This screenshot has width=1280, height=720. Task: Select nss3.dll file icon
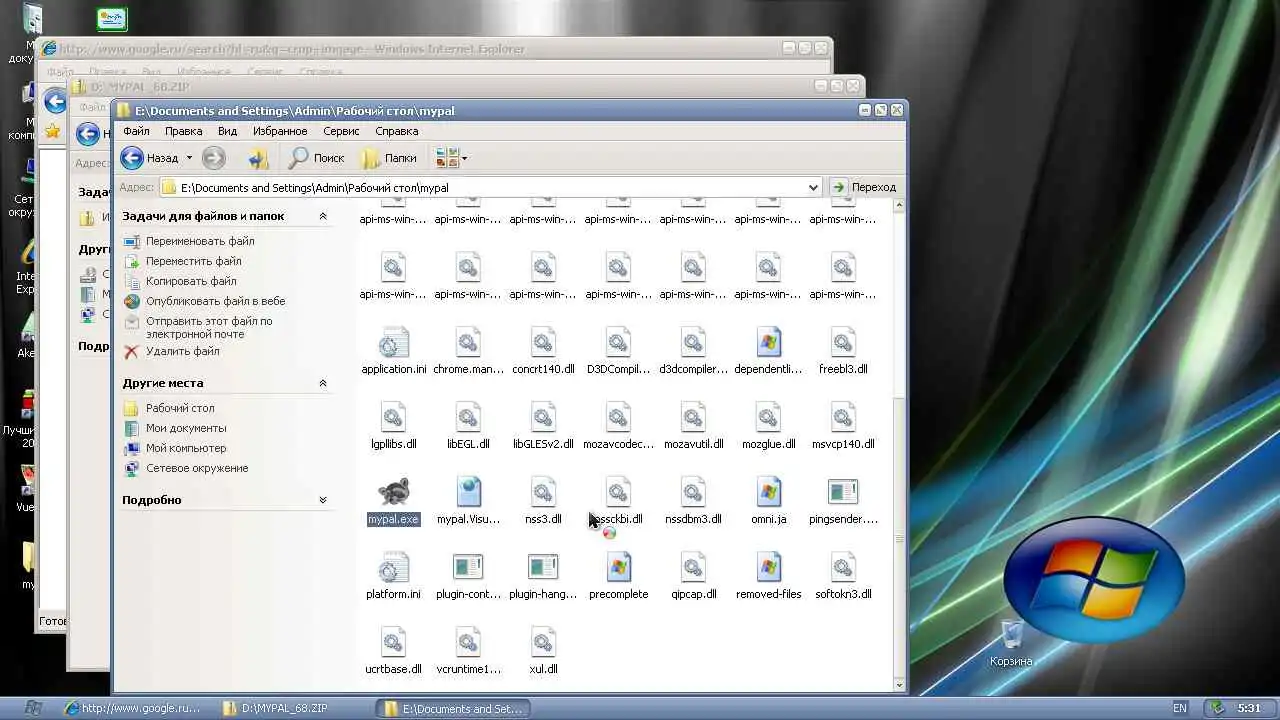click(x=543, y=491)
